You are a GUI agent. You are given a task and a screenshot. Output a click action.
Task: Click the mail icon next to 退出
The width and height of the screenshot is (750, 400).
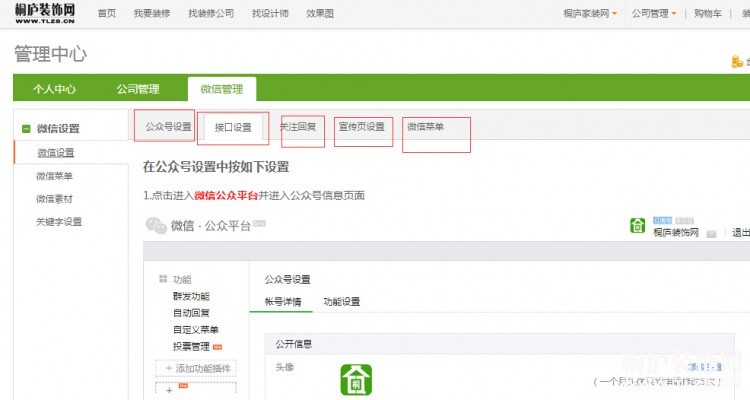click(711, 233)
